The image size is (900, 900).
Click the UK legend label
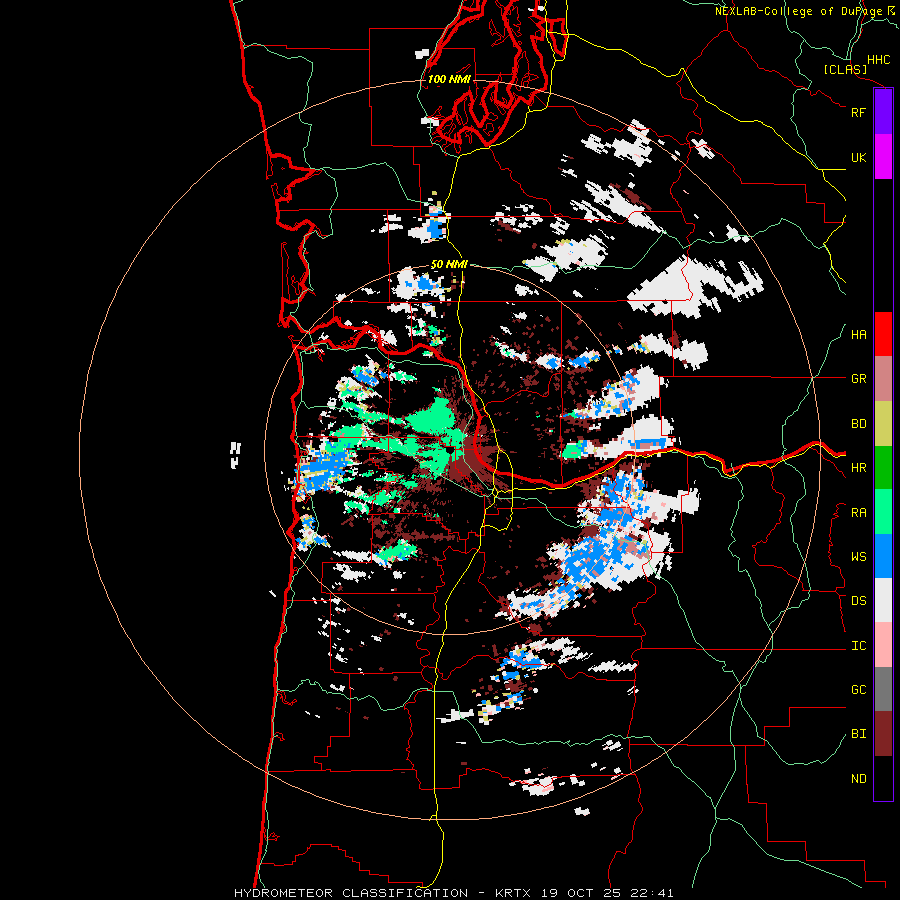(858, 157)
